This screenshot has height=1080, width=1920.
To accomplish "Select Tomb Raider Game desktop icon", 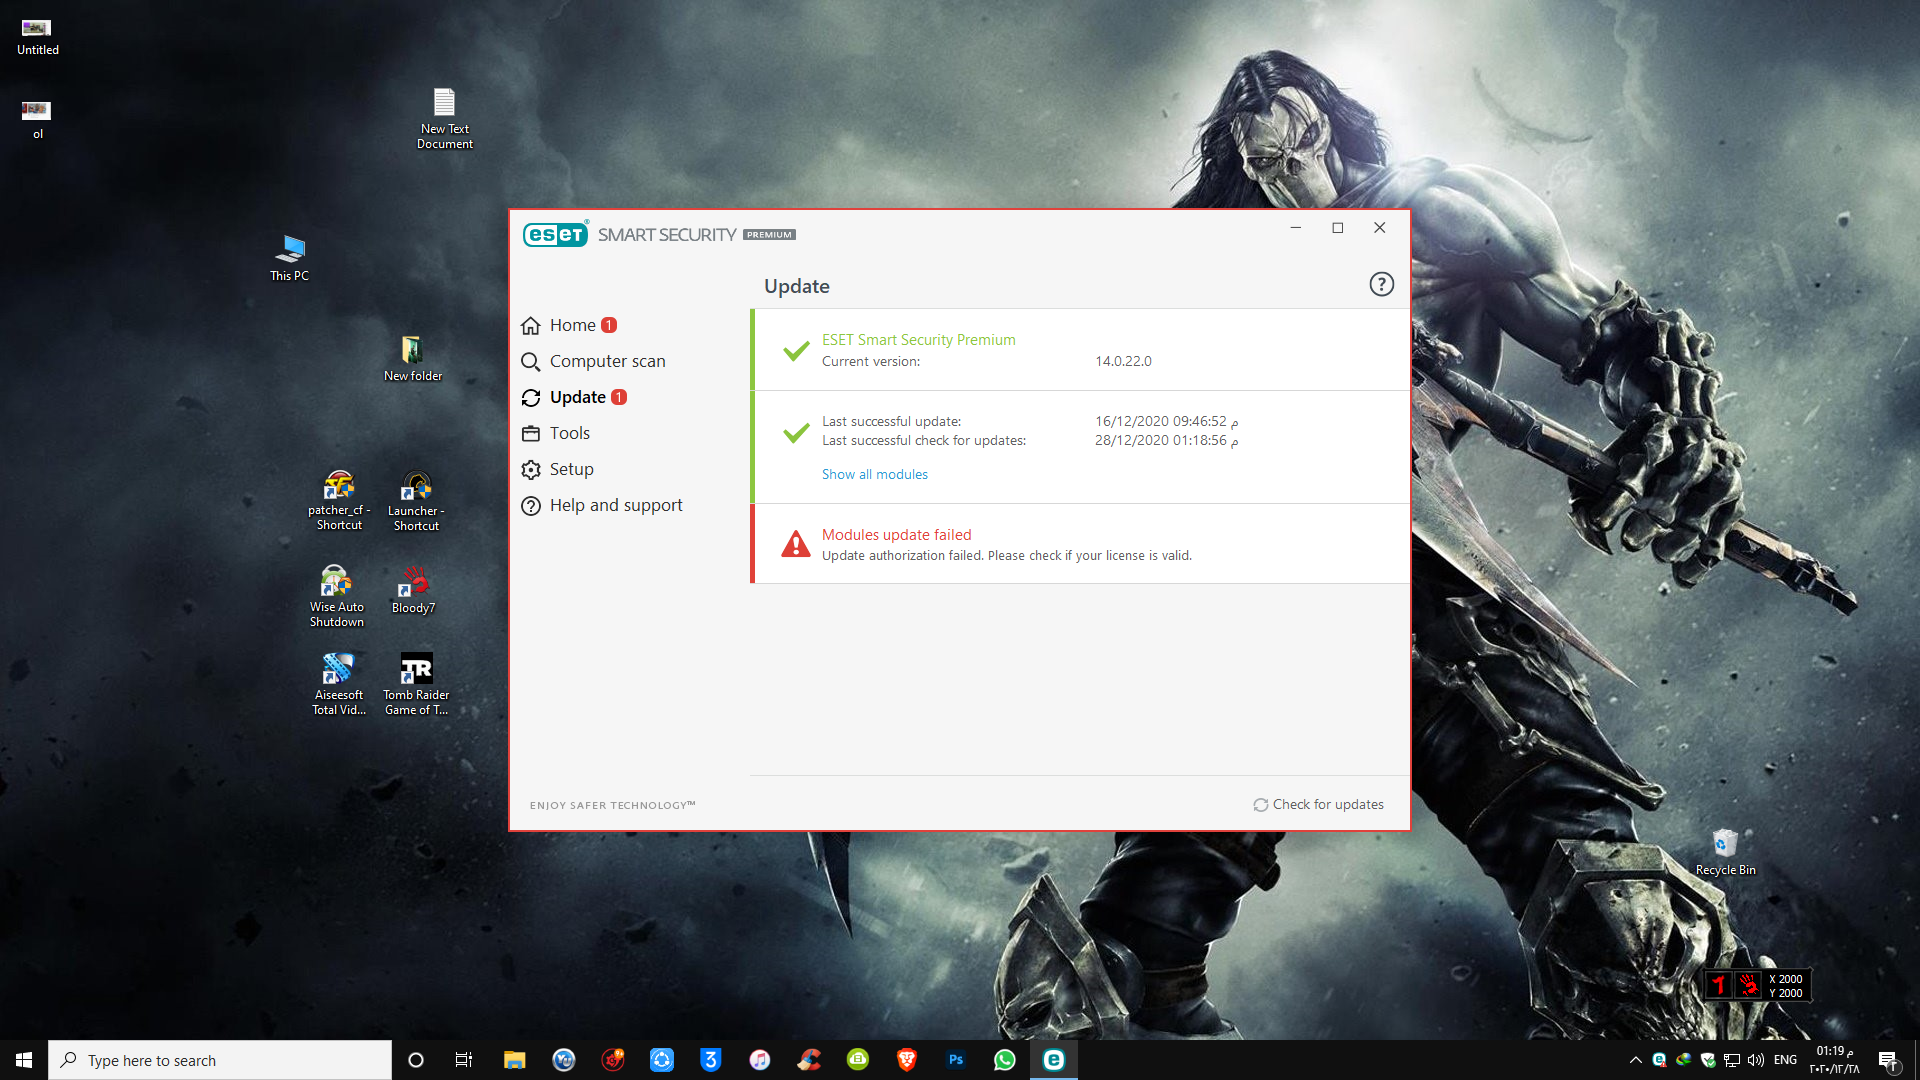I will click(x=416, y=684).
